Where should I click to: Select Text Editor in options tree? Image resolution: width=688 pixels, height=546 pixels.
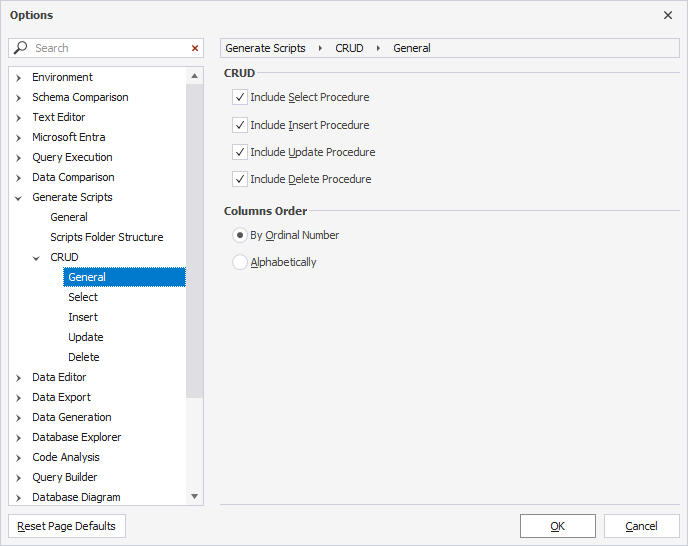(58, 117)
